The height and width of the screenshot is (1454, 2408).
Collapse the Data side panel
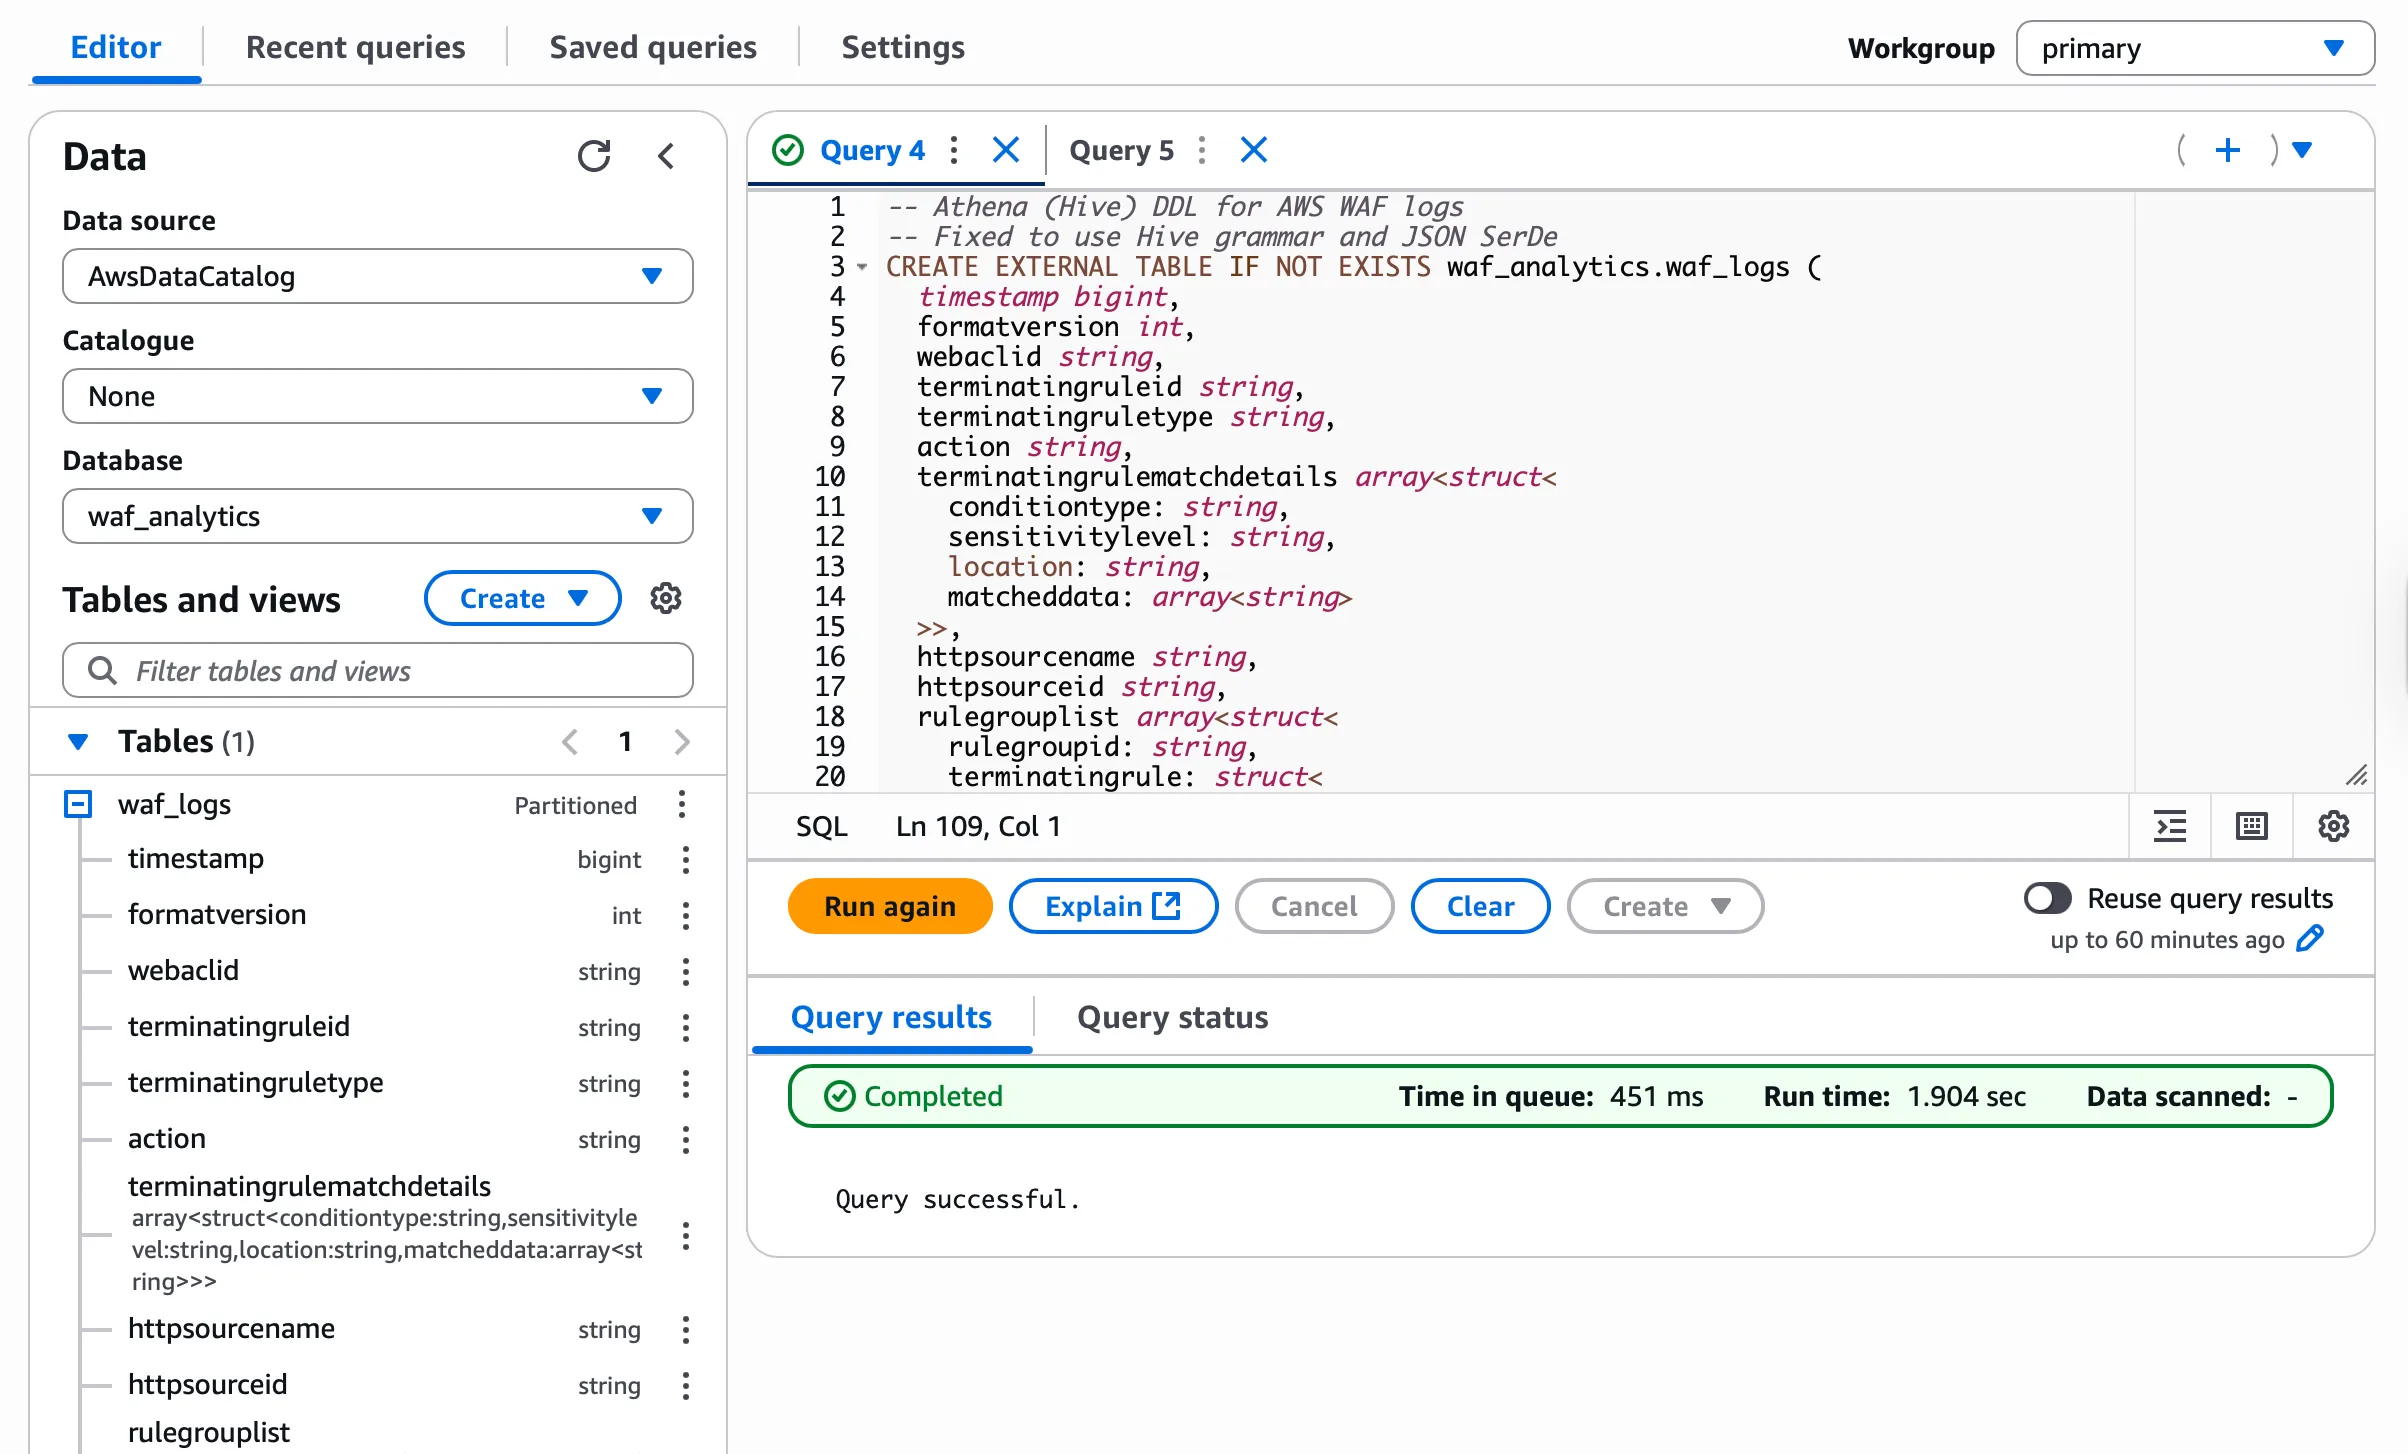pyautogui.click(x=666, y=156)
